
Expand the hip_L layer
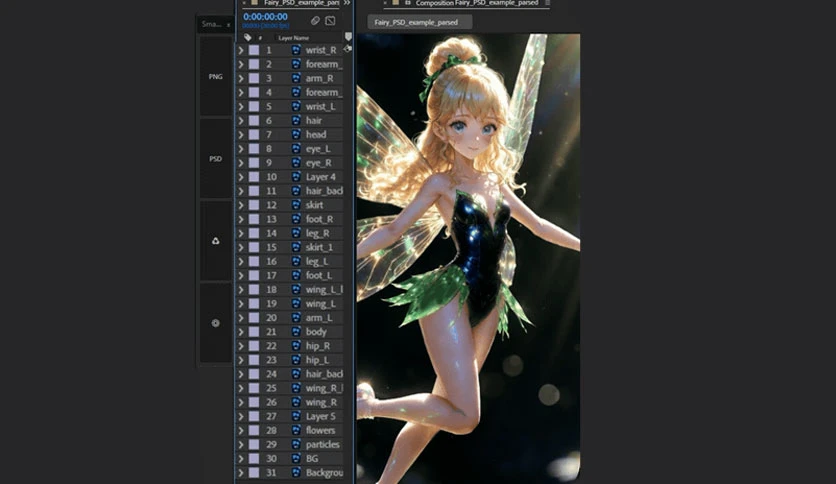tap(240, 360)
